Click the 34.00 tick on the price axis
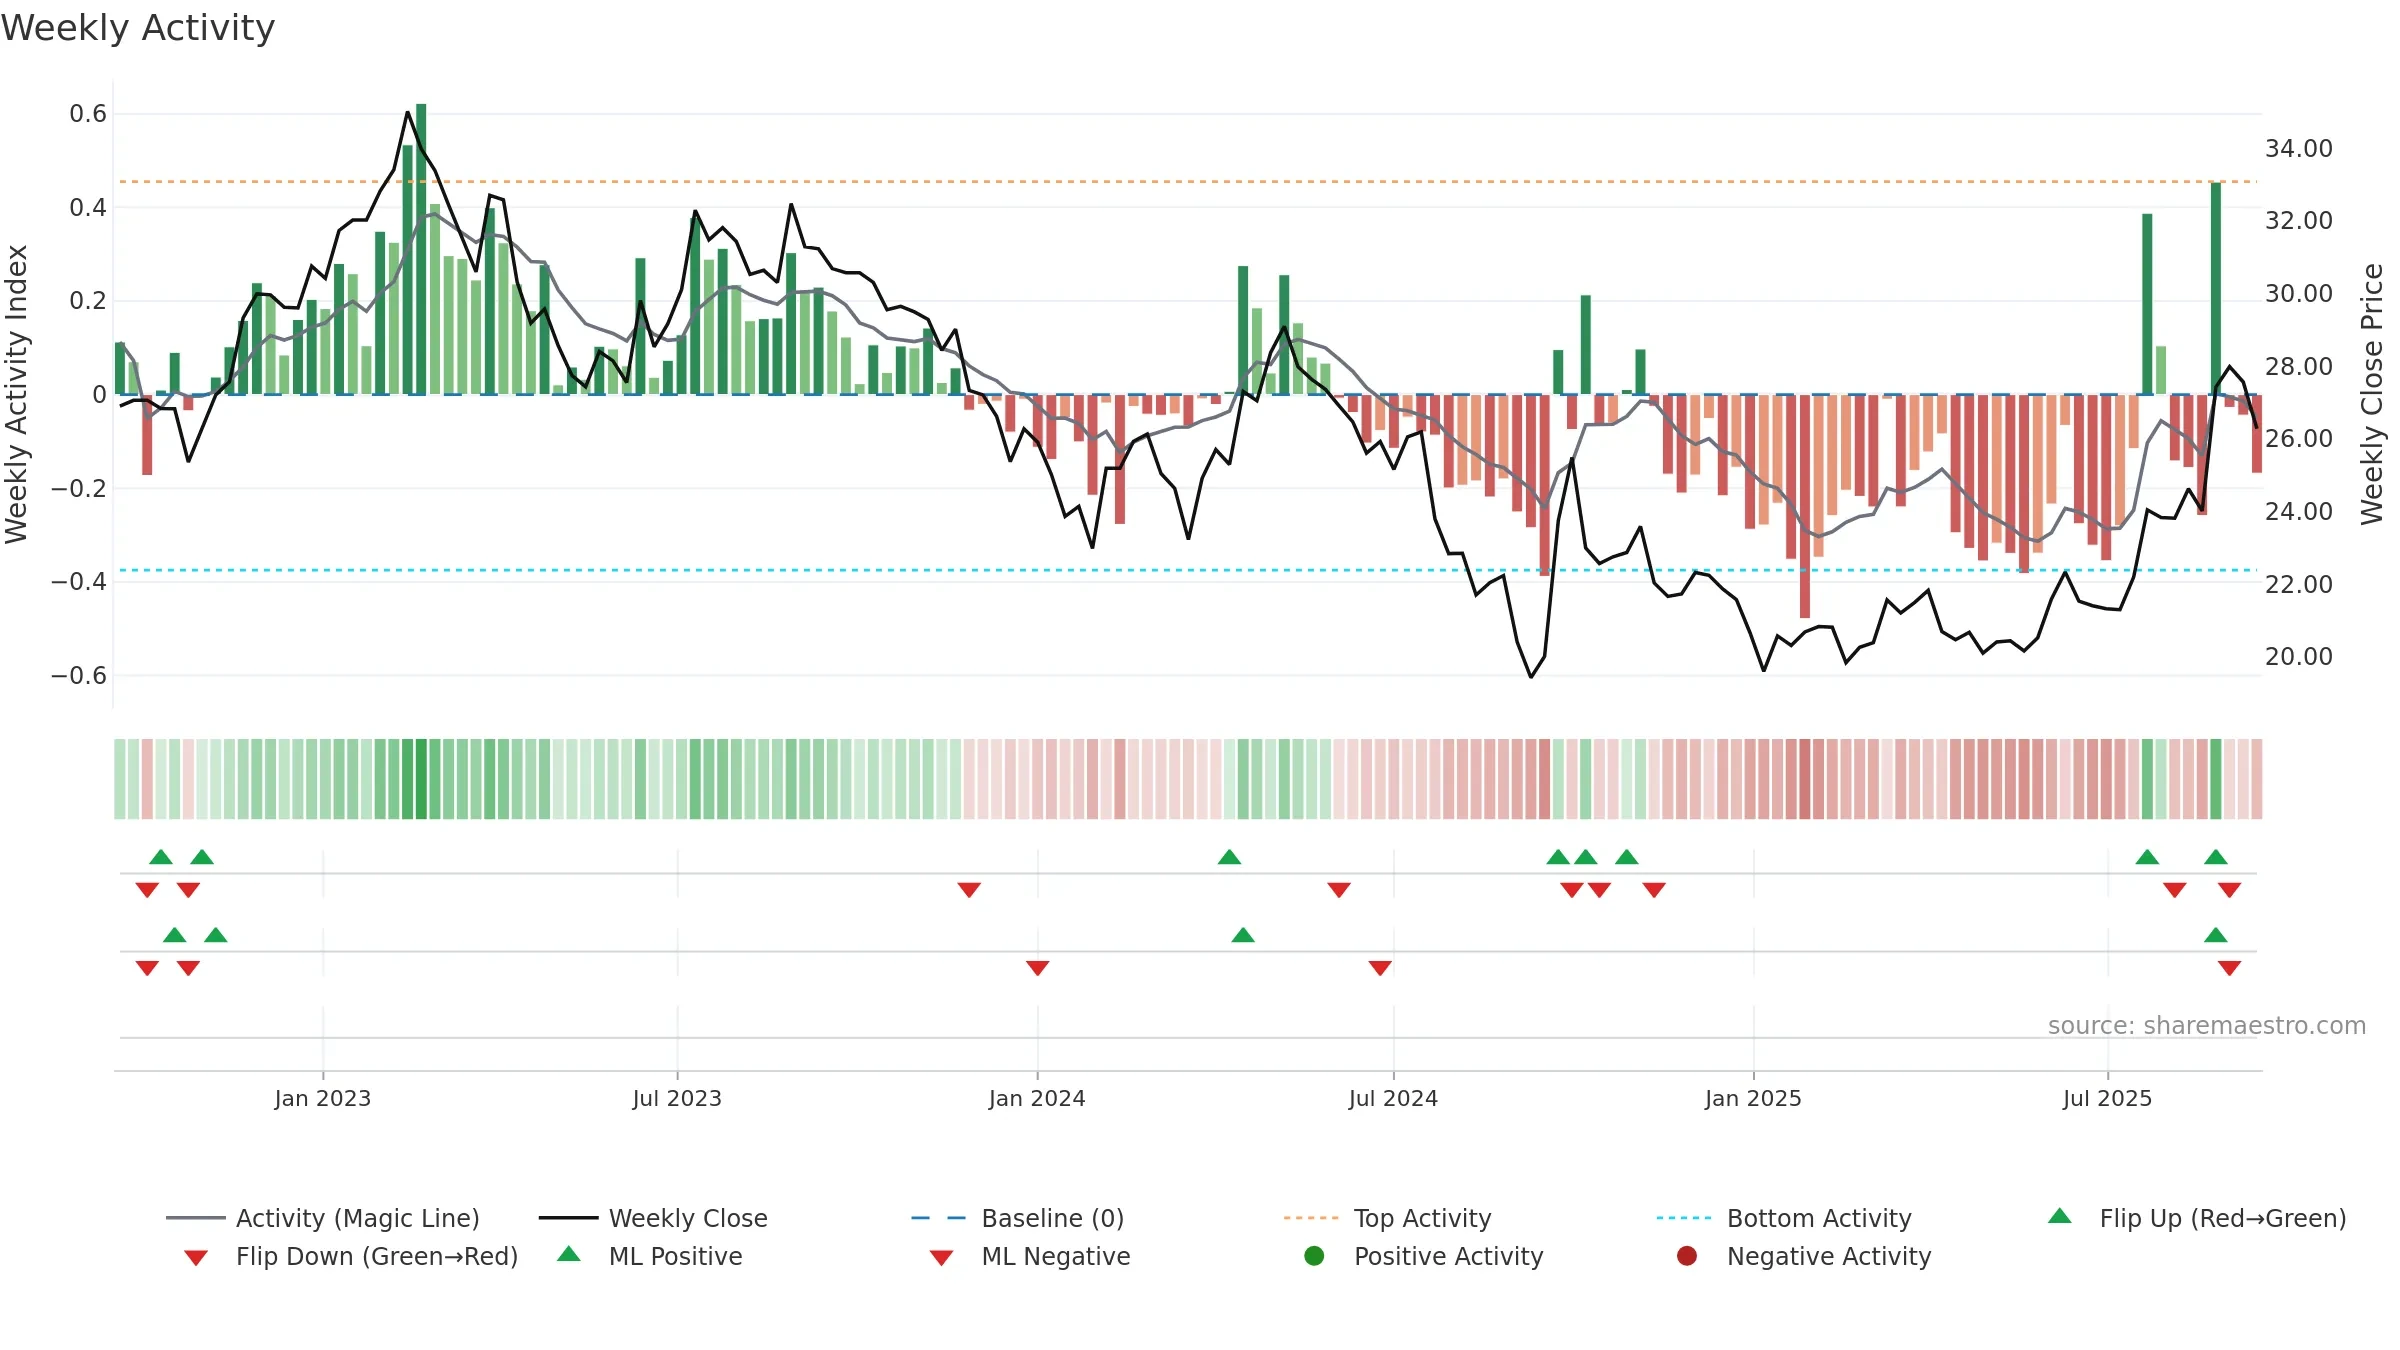The width and height of the screenshot is (2400, 1350). [x=2299, y=148]
